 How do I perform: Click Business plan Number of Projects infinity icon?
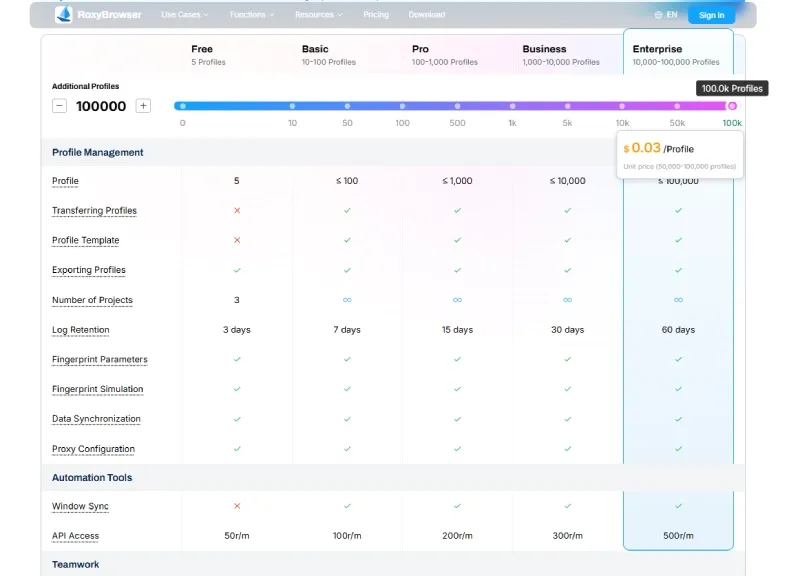point(567,300)
